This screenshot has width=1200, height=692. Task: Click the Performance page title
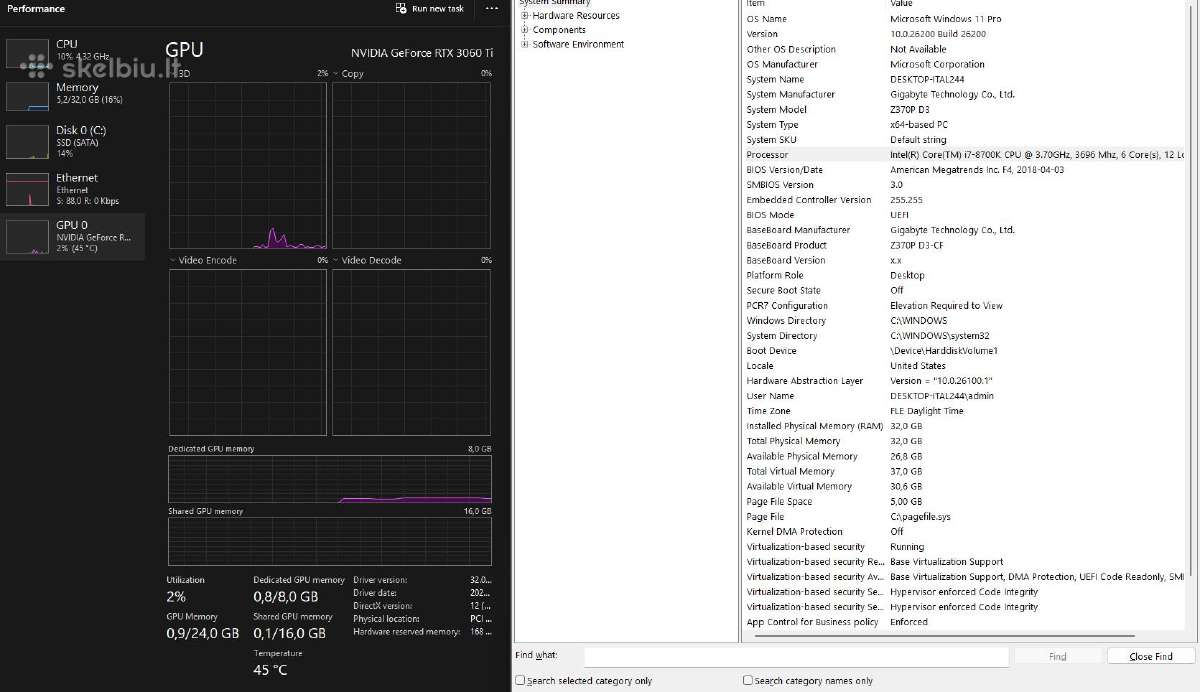pyautogui.click(x=36, y=9)
